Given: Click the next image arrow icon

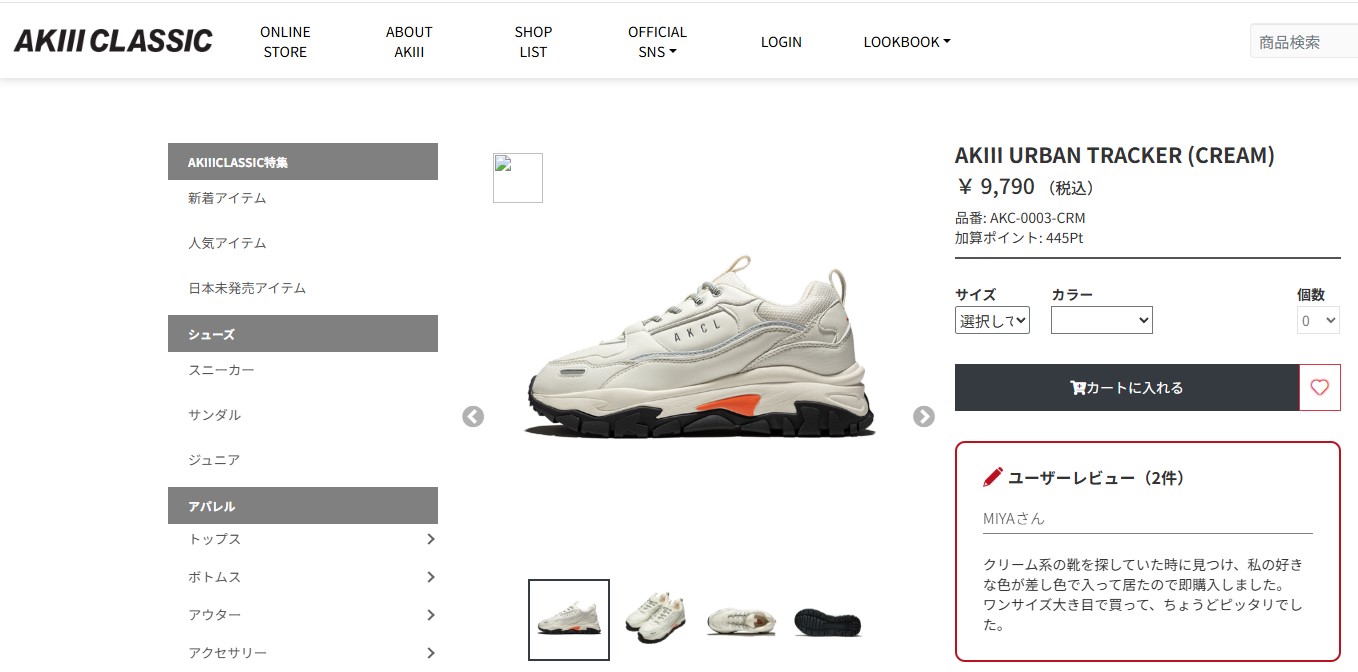Looking at the screenshot, I should coord(924,417).
